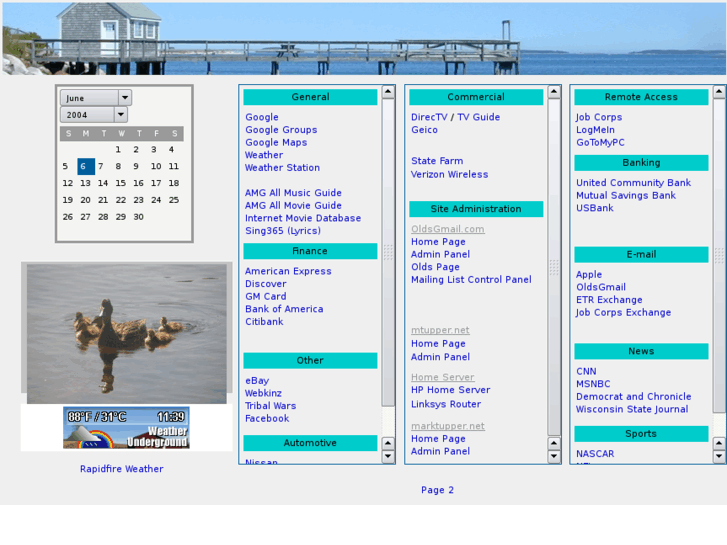Open Mutual Savings Bank
This screenshot has width=727, height=545.
point(626,195)
